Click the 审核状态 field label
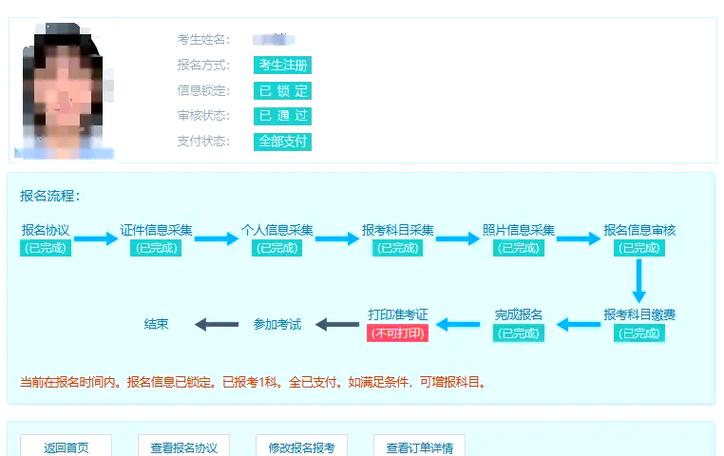This screenshot has width=724, height=456. [203, 115]
